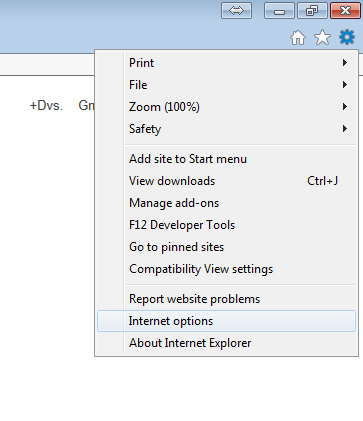Choose Report website problems
Viewport: 363px width, 421px height.
(227, 299)
